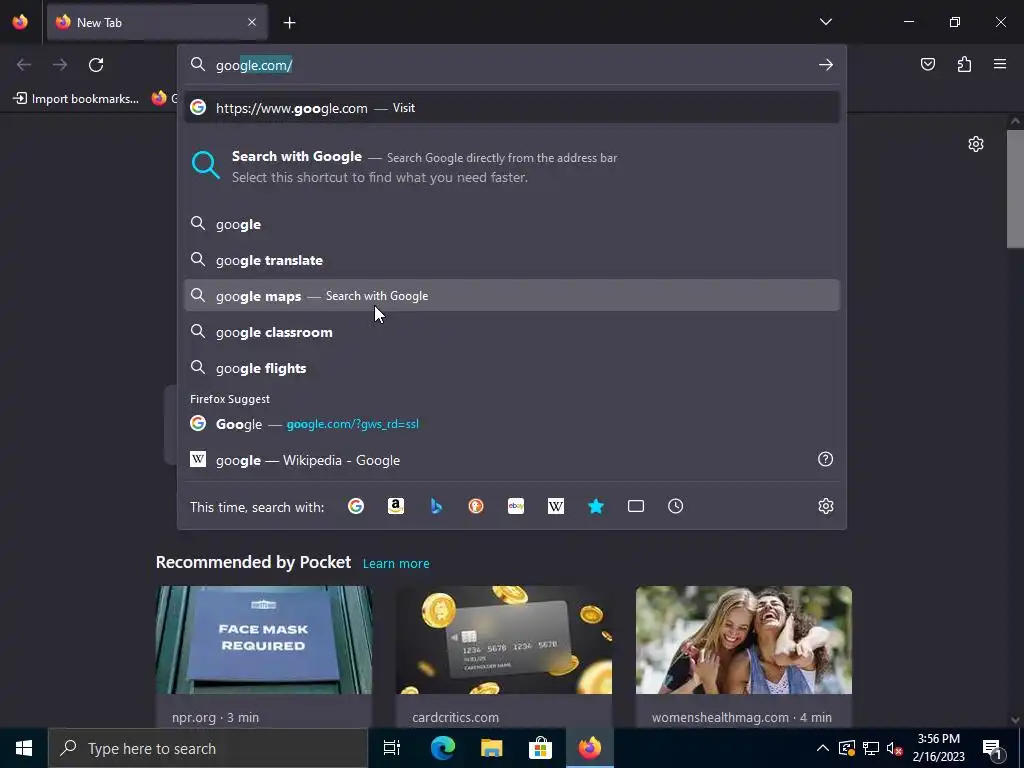Click the Firefox Suggest help icon
Screen dimensions: 1024x768
825,459
